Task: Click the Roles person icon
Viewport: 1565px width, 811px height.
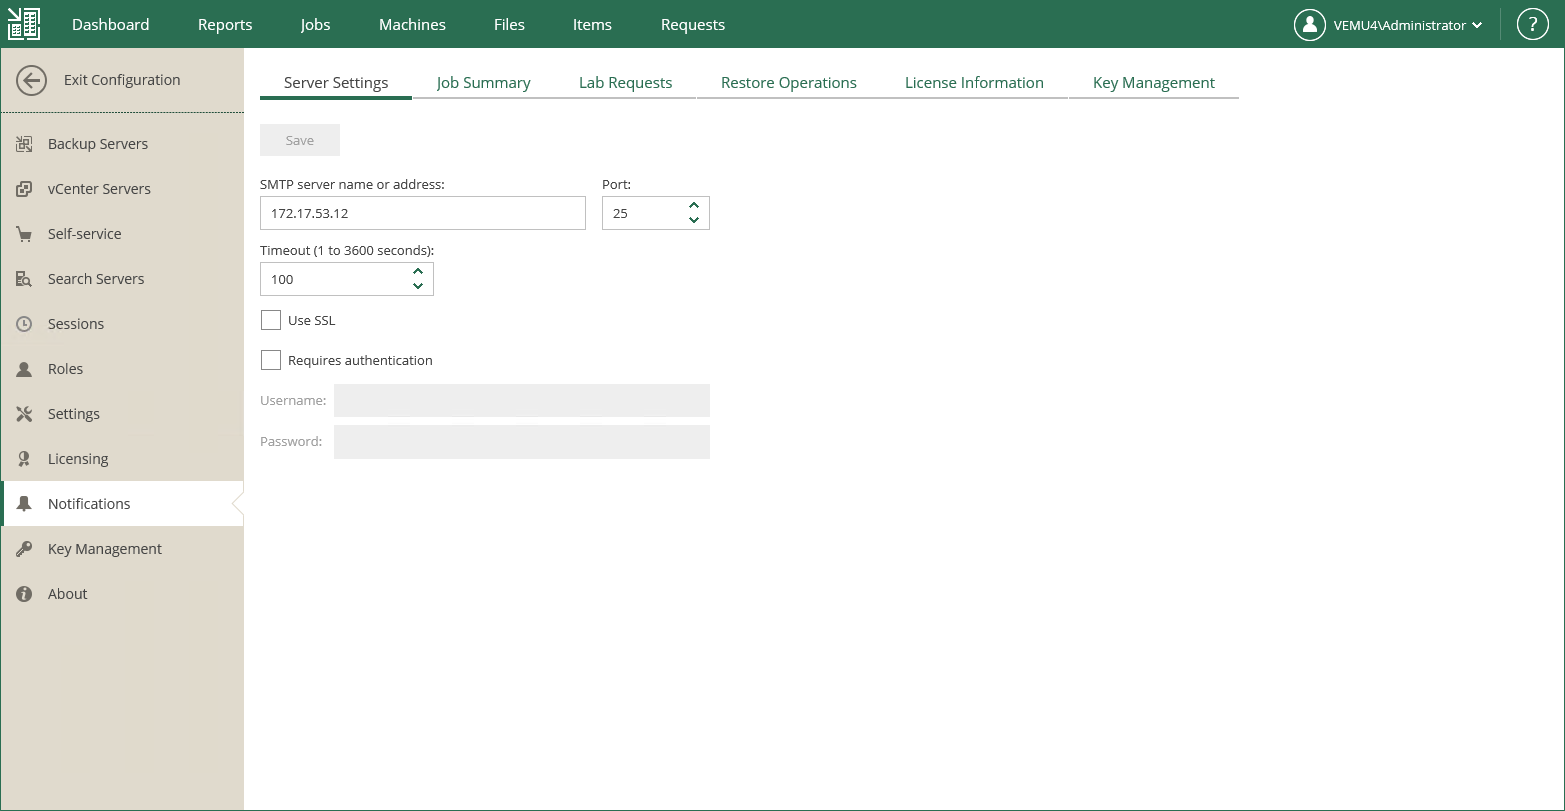Action: (24, 369)
